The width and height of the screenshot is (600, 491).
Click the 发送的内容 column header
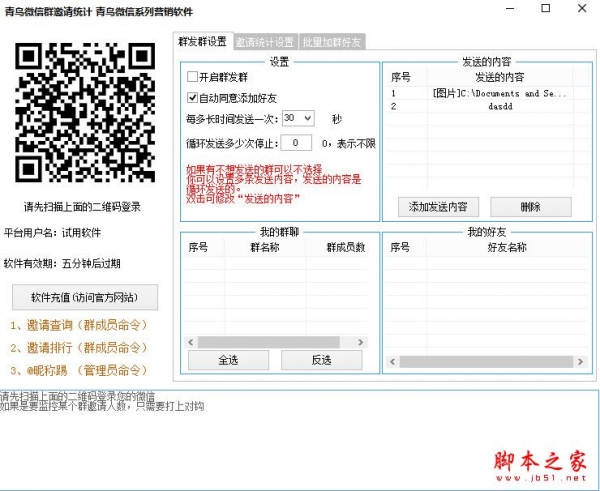[x=499, y=77]
